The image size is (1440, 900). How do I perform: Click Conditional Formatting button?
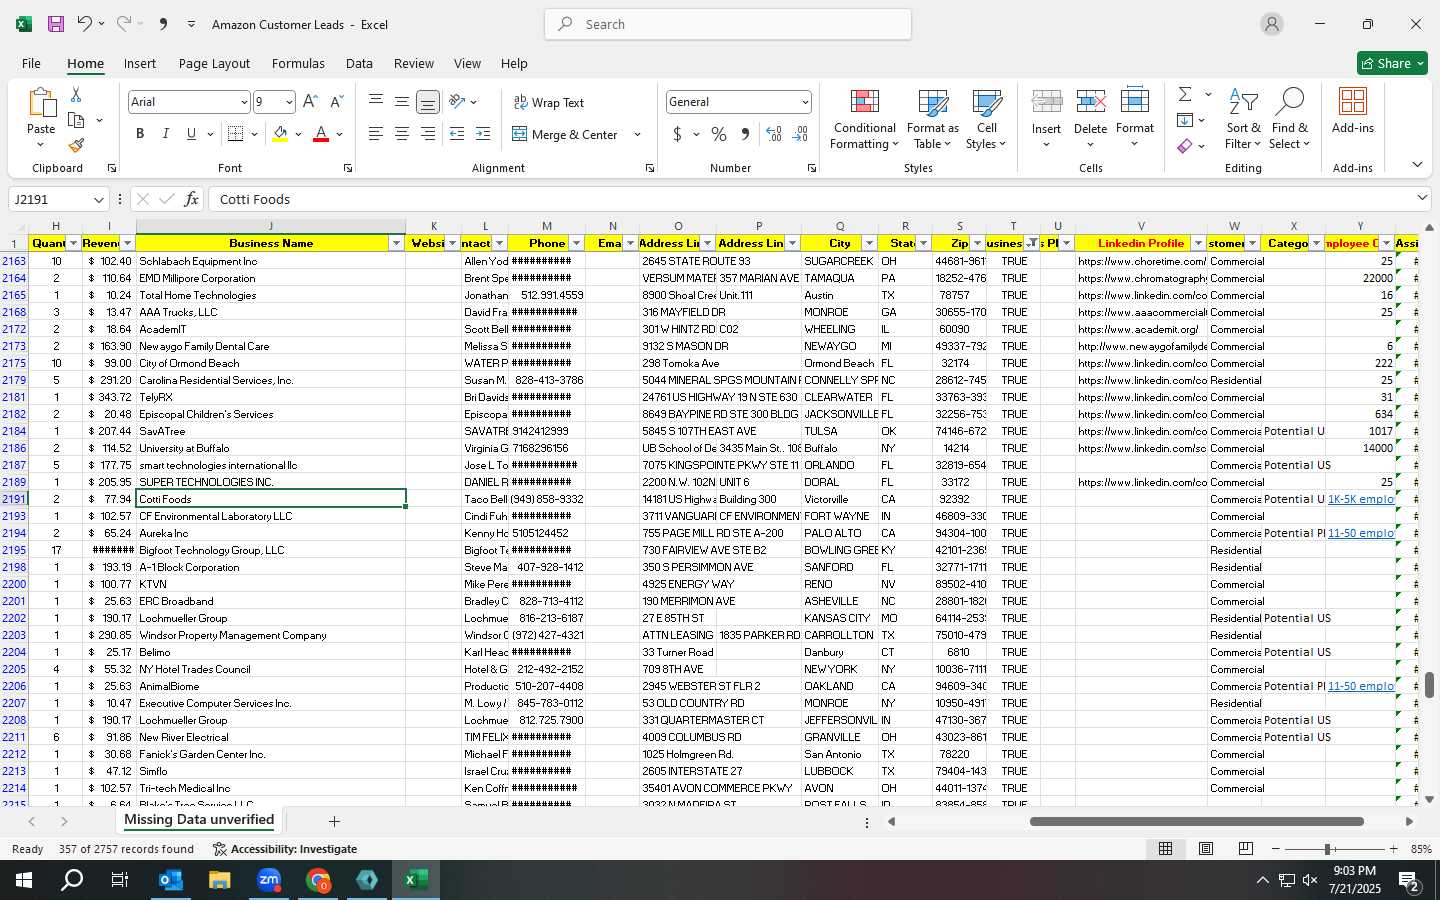[864, 119]
